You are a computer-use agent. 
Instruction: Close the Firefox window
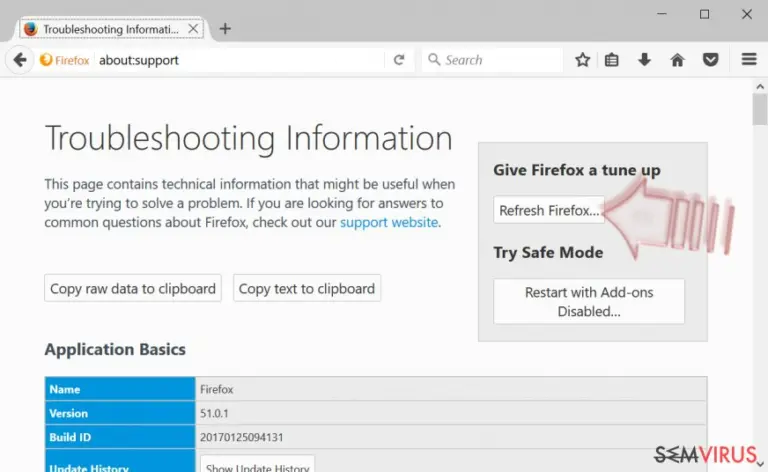point(746,14)
